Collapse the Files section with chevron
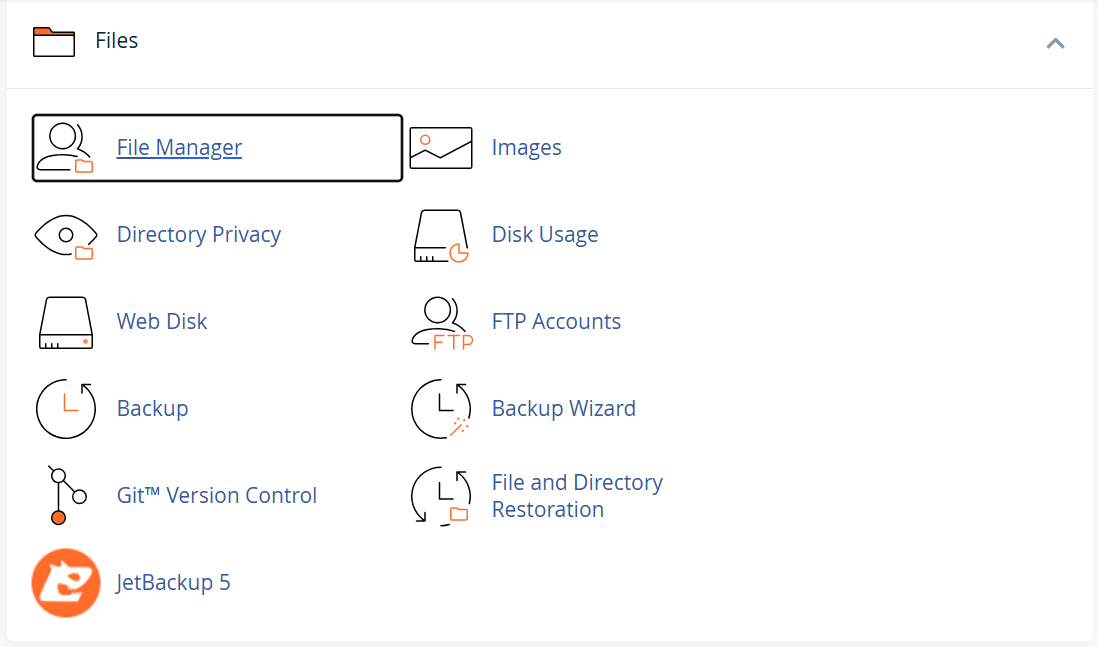 [1055, 43]
